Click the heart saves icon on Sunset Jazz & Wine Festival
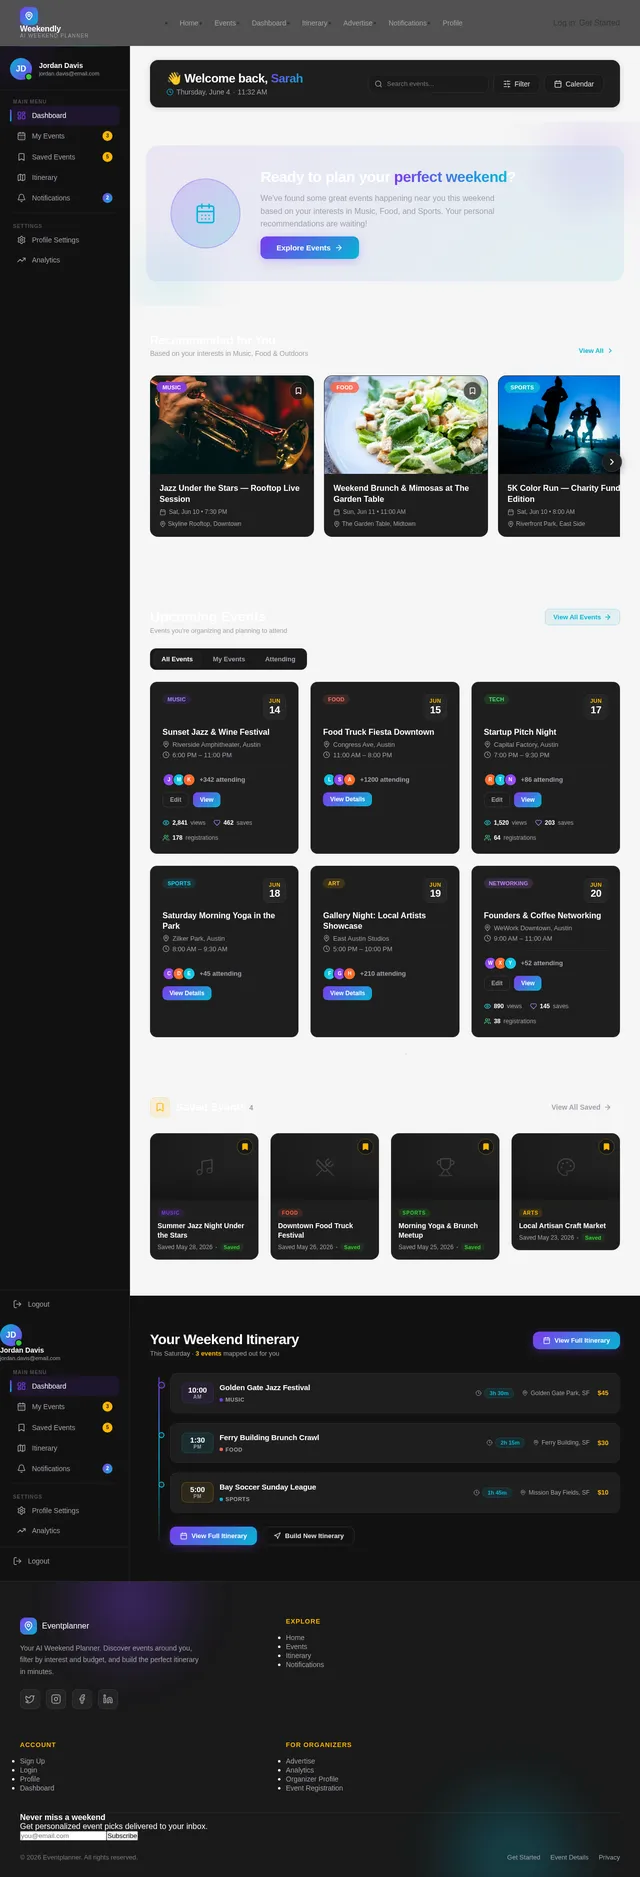The image size is (640, 1877). point(217,823)
